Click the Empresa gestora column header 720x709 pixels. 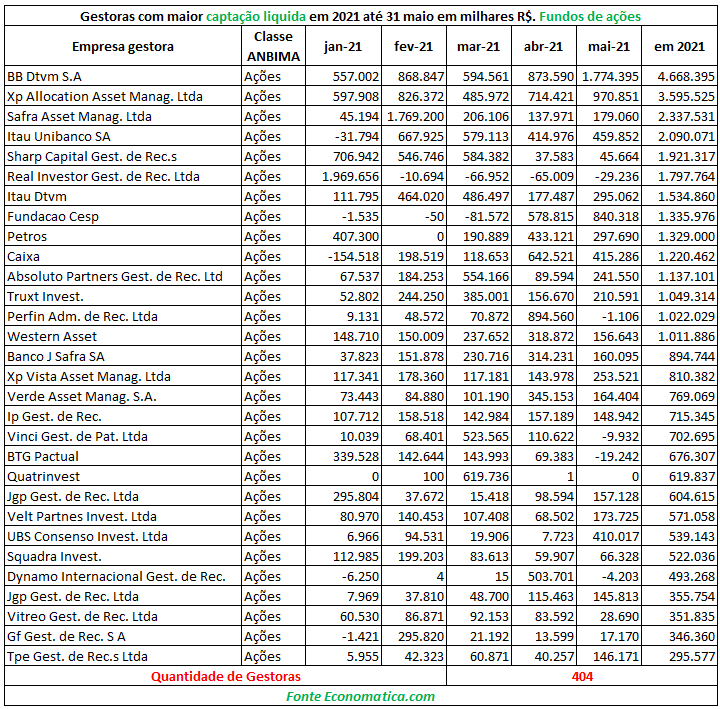pyautogui.click(x=123, y=46)
